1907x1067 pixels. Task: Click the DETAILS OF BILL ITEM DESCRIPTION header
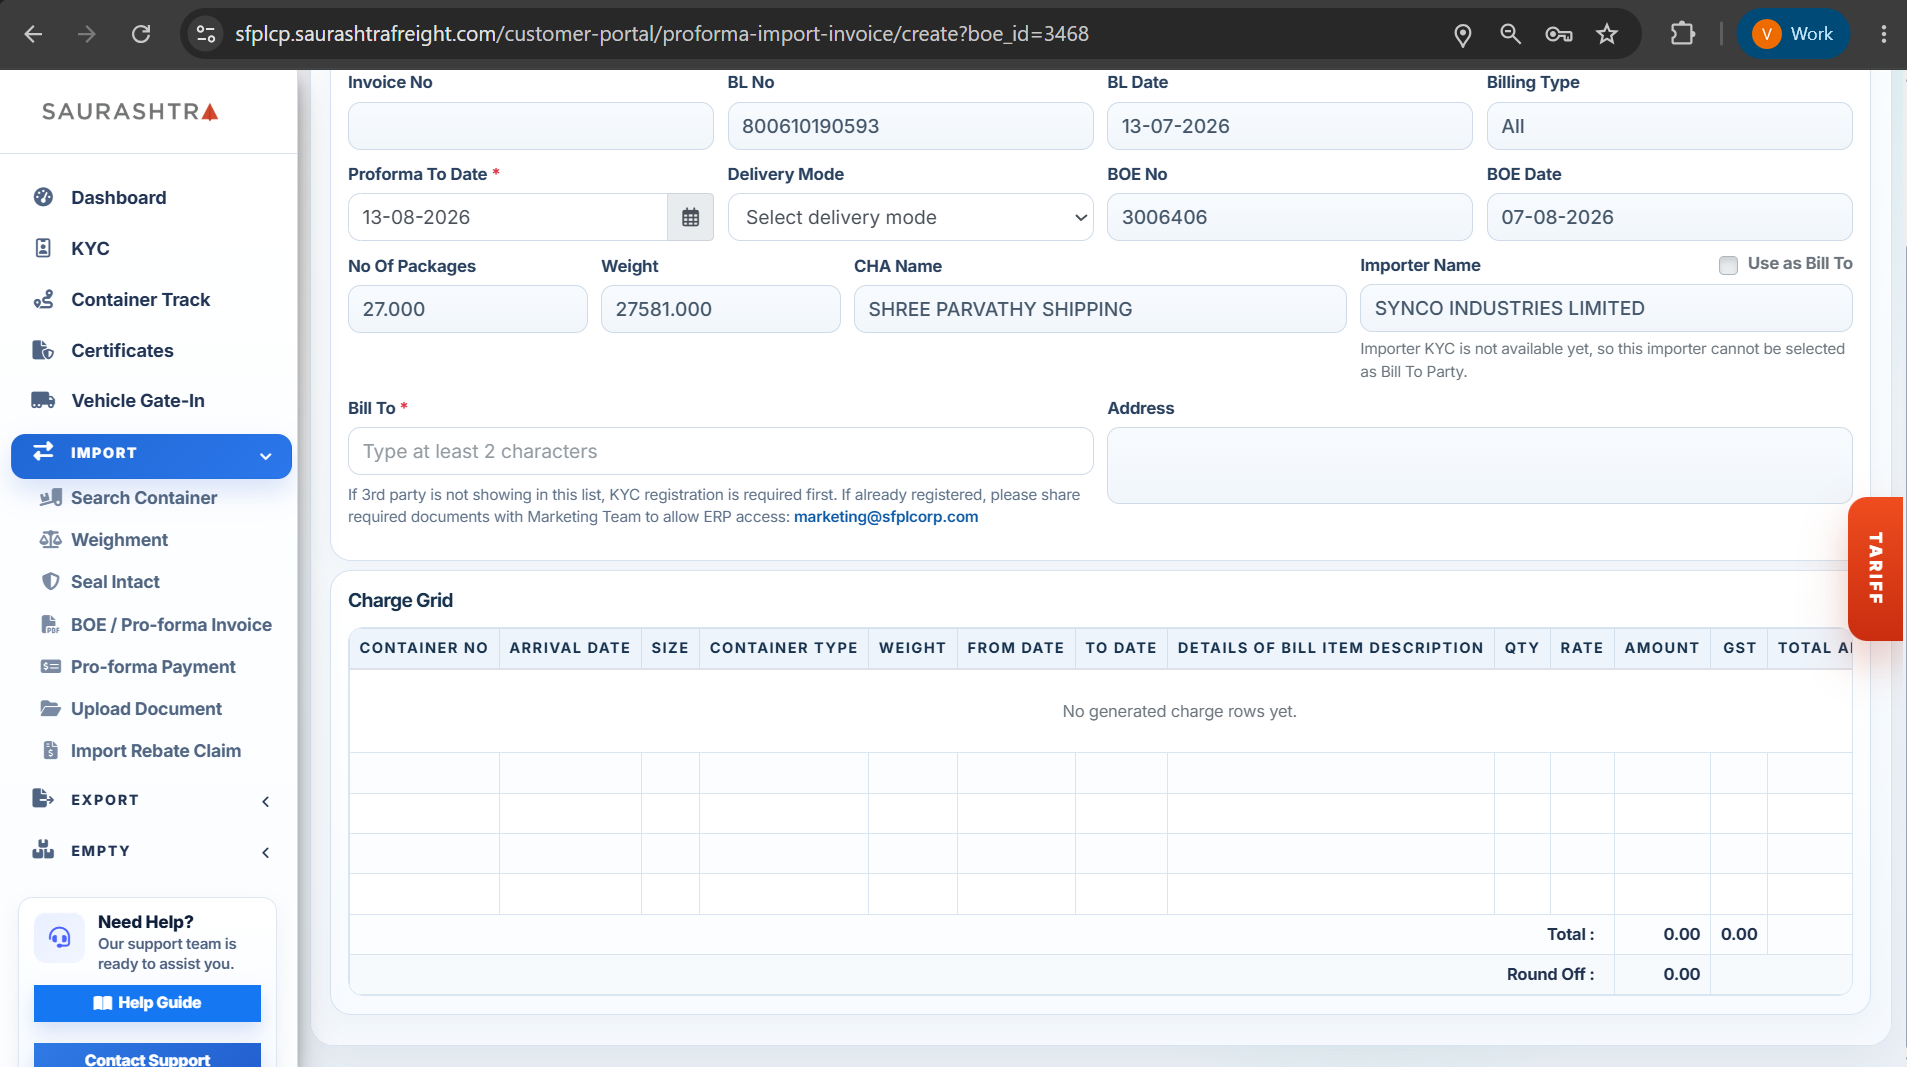tap(1330, 648)
